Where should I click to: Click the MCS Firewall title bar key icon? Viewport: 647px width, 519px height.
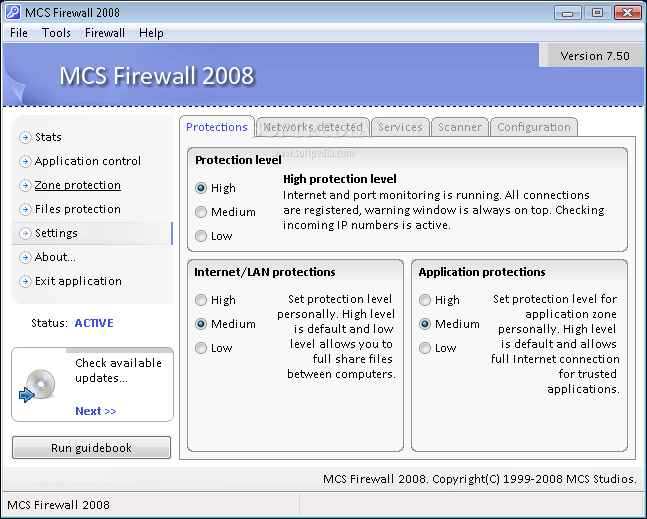pyautogui.click(x=13, y=12)
